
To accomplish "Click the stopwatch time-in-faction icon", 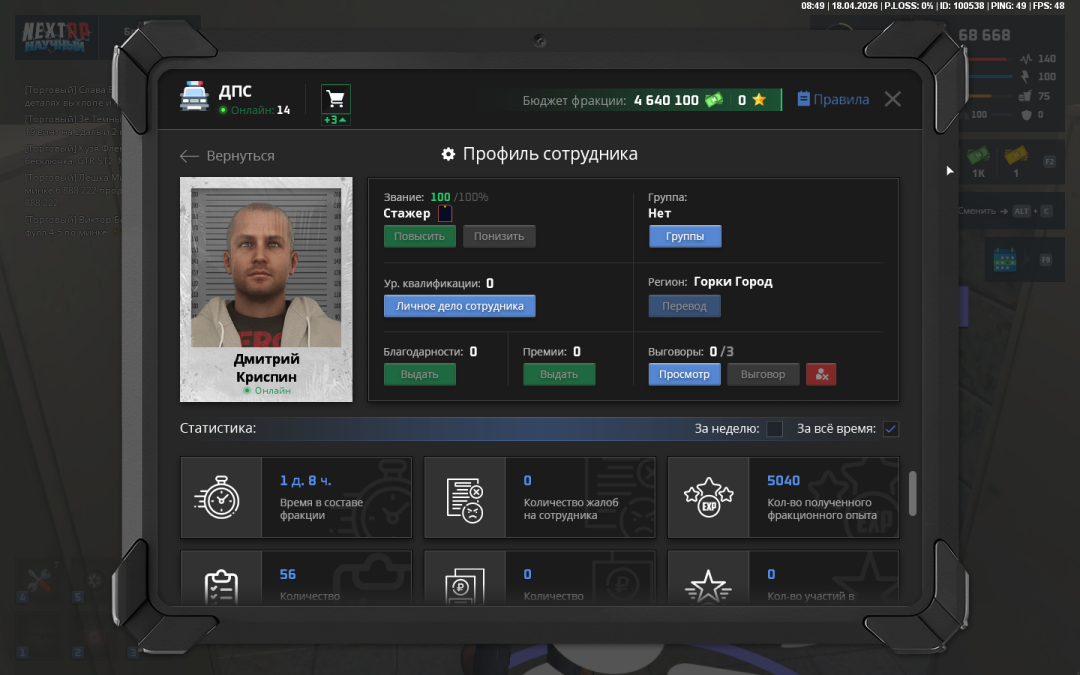I will [221, 497].
